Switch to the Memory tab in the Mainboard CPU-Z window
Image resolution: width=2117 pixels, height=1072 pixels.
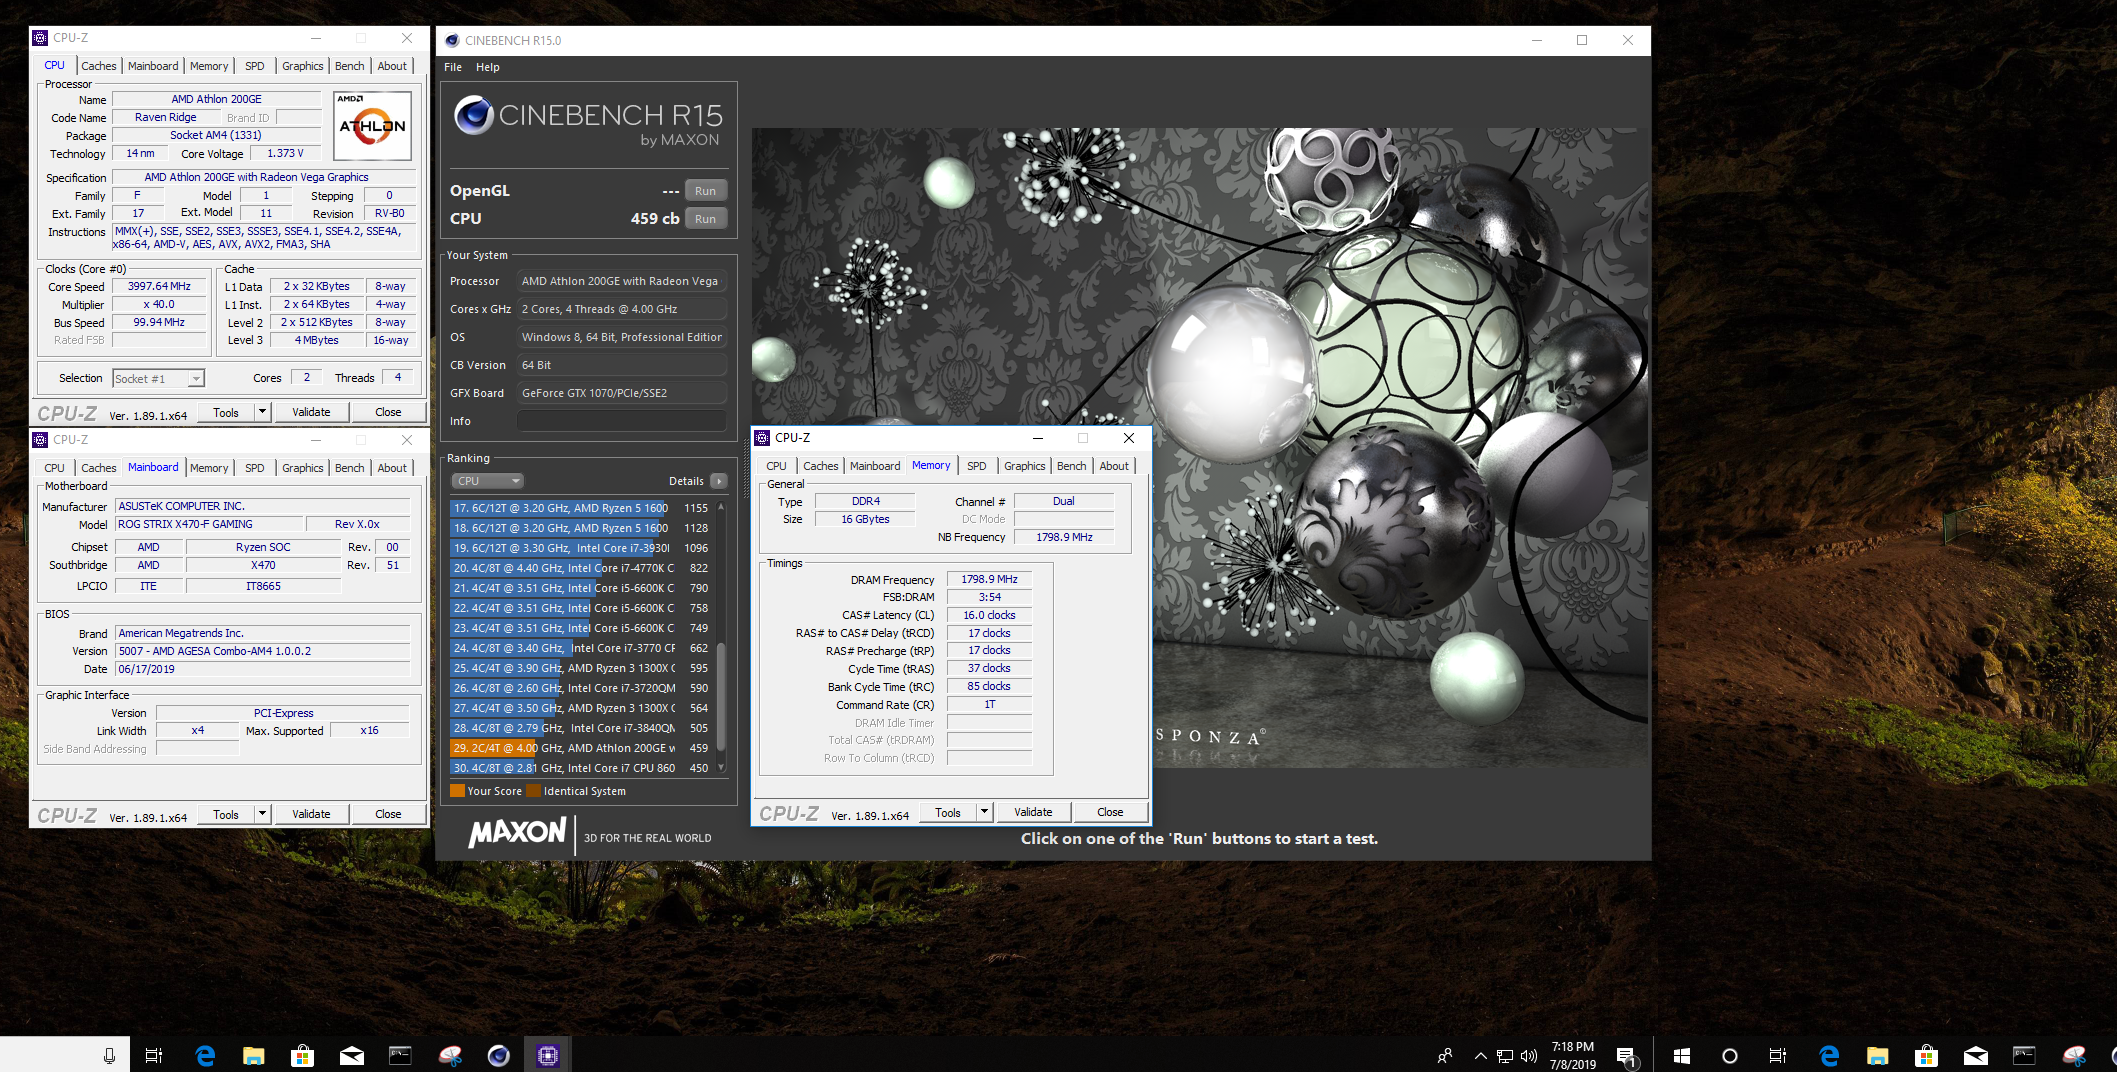point(209,468)
